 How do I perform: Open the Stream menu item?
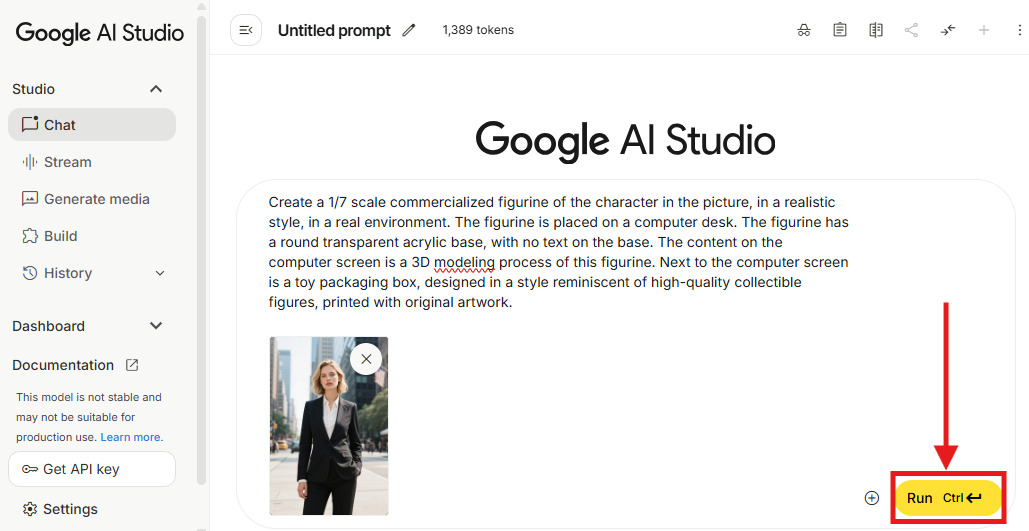point(67,162)
